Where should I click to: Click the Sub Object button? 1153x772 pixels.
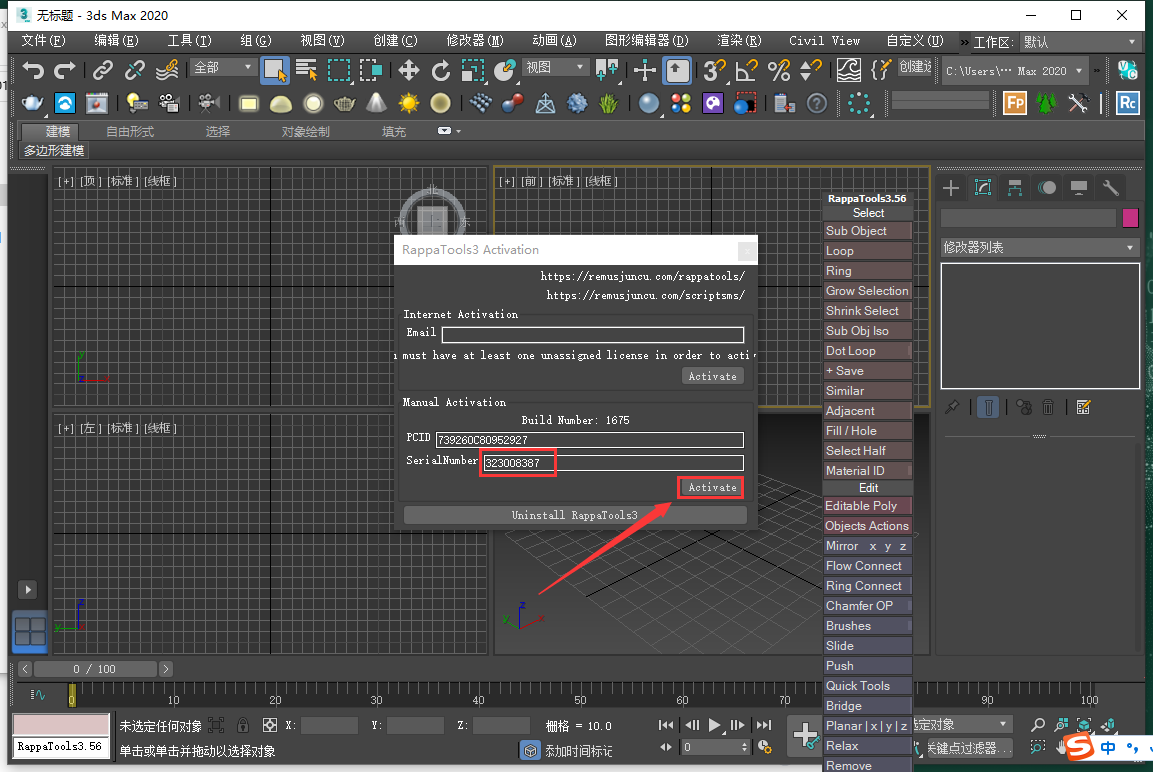(868, 231)
